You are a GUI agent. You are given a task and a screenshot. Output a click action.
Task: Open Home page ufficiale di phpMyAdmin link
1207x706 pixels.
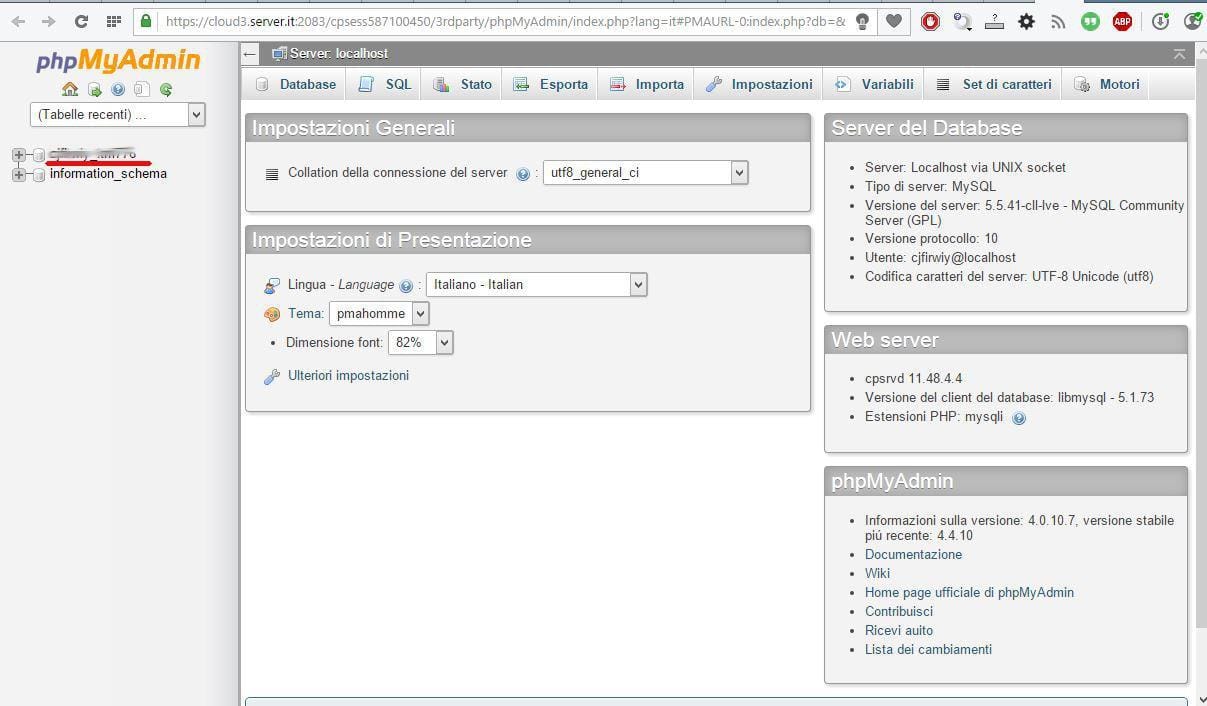(x=969, y=593)
